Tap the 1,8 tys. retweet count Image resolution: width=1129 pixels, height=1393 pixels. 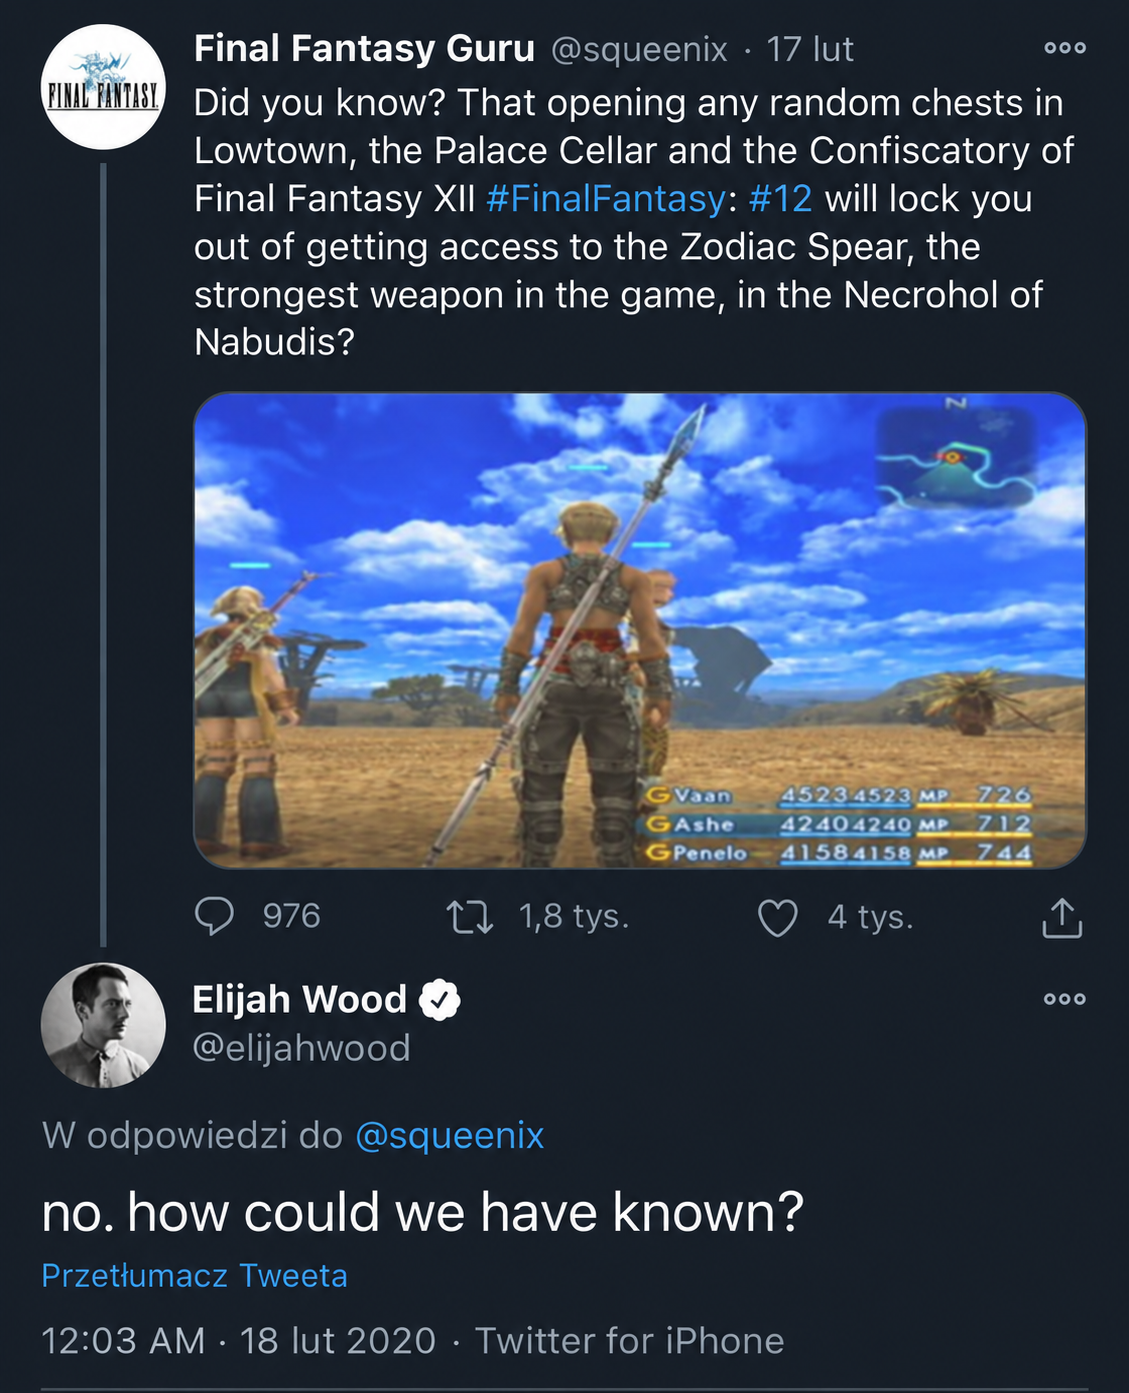point(574,916)
